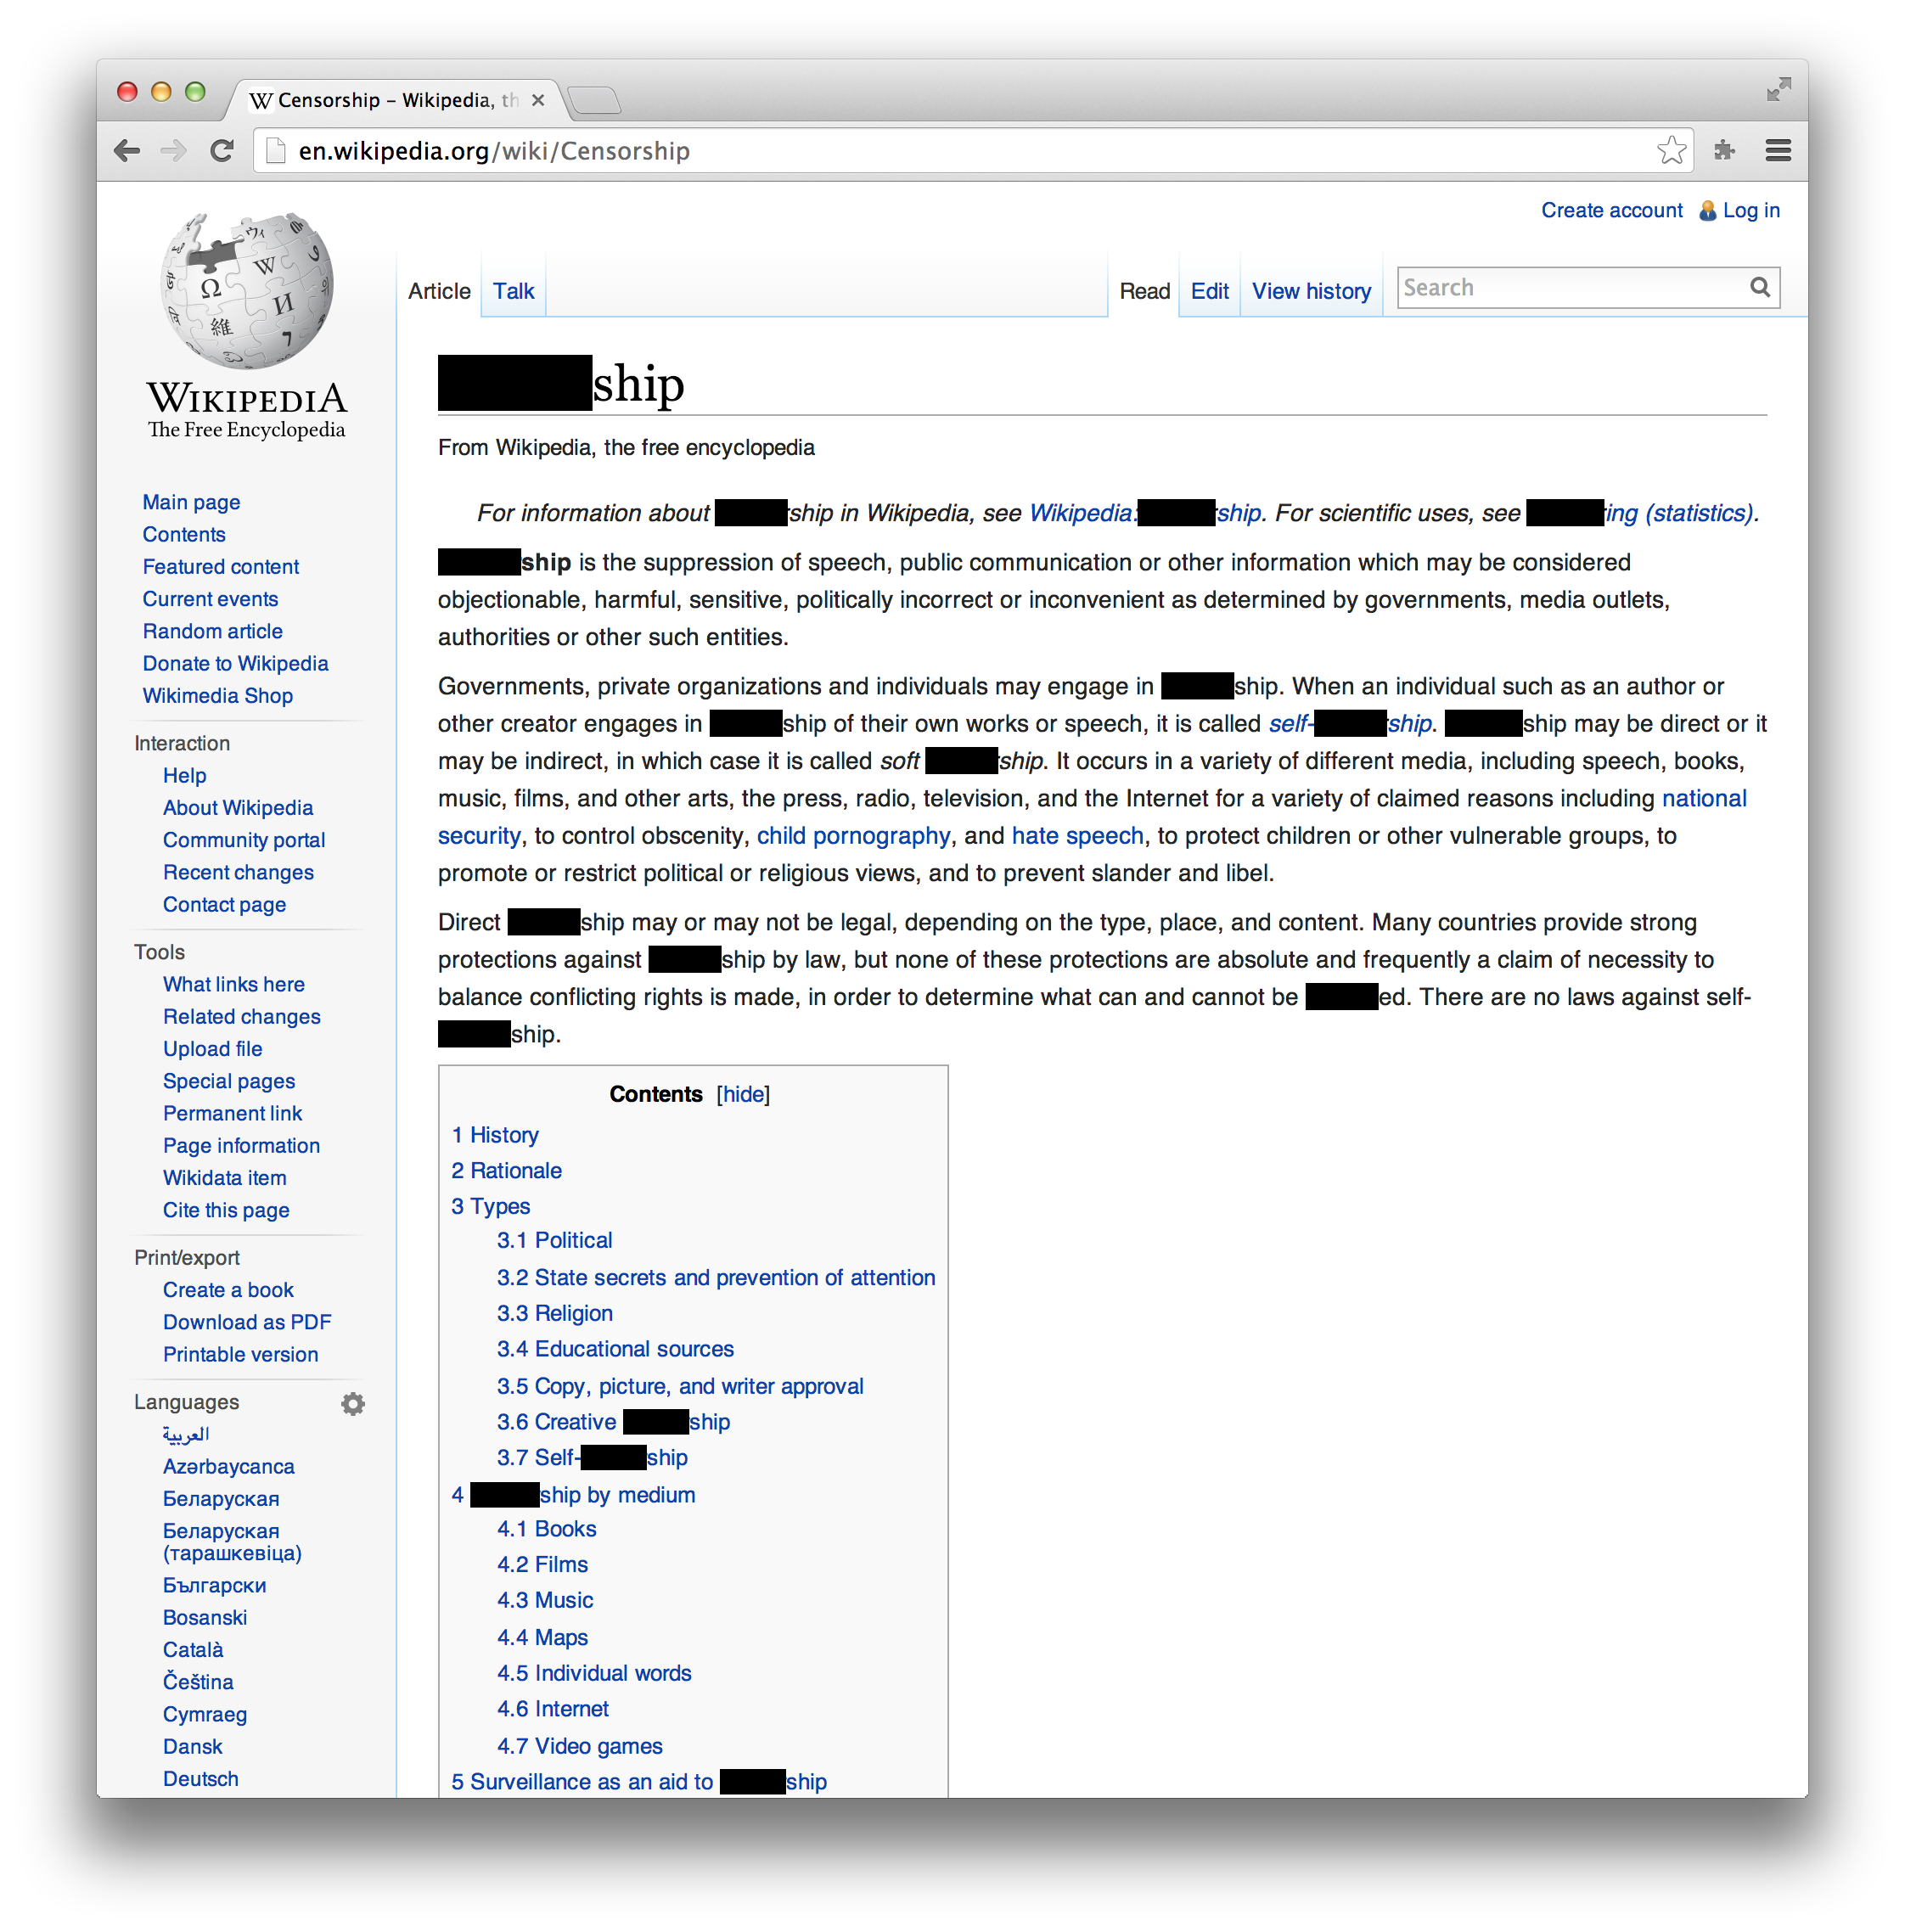Viewport: 1905px width, 1932px height.
Task: Open the View history tab
Action: click(x=1310, y=291)
